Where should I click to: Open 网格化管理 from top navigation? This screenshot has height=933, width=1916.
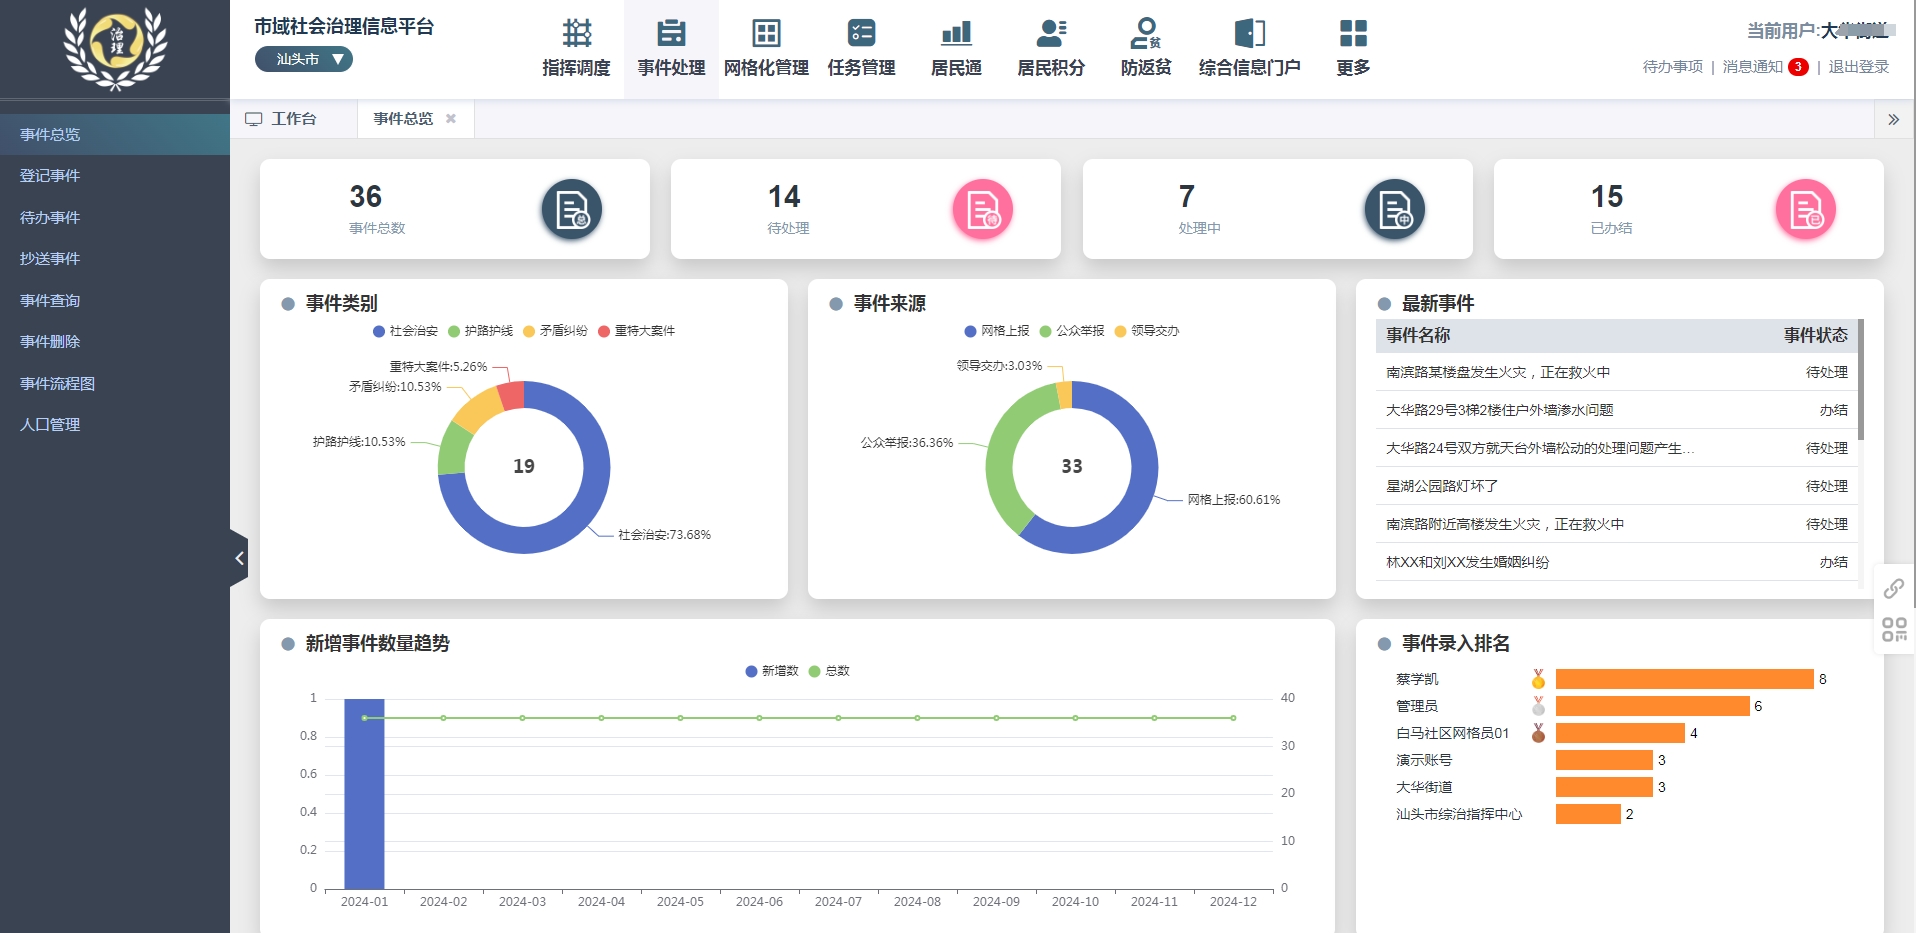tap(766, 48)
